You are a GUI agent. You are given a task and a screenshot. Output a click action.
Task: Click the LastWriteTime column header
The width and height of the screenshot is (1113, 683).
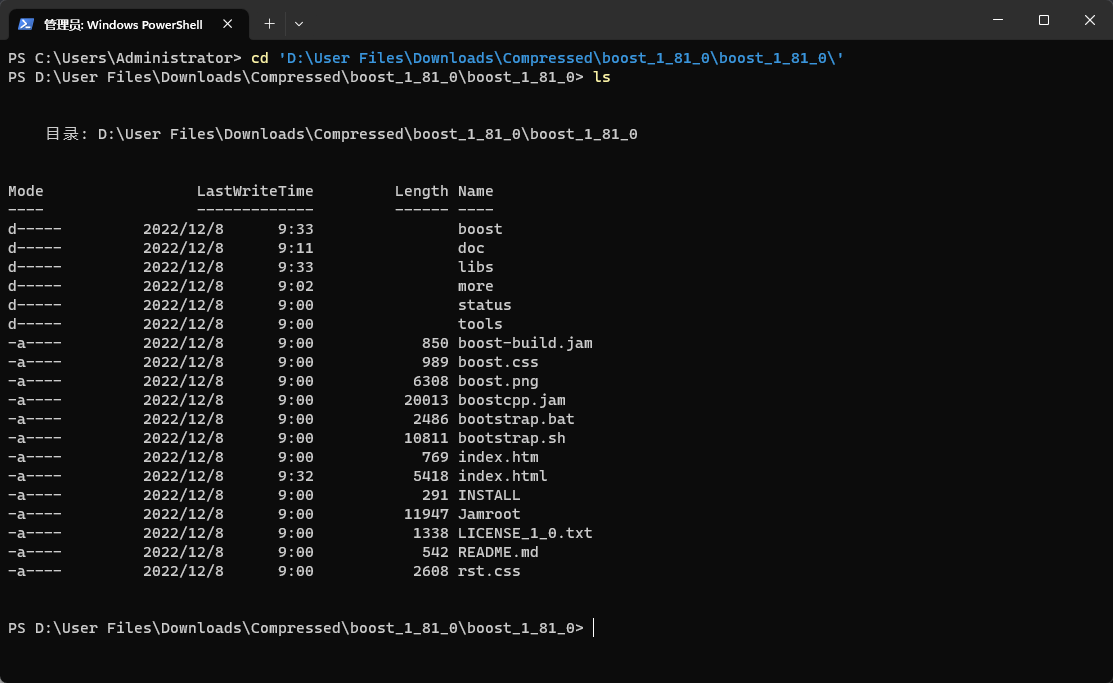[x=255, y=191]
